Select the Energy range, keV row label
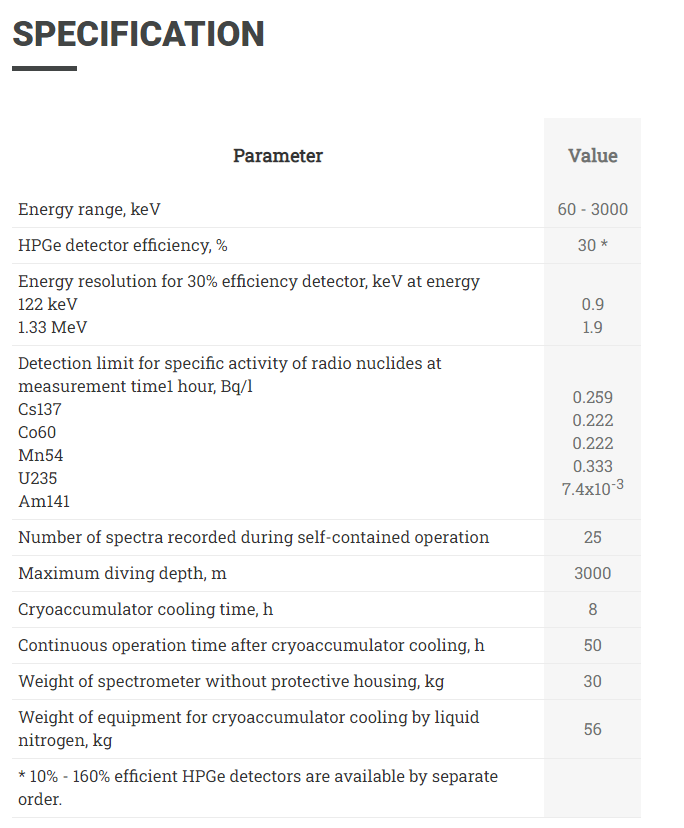This screenshot has height=828, width=684. [x=89, y=210]
